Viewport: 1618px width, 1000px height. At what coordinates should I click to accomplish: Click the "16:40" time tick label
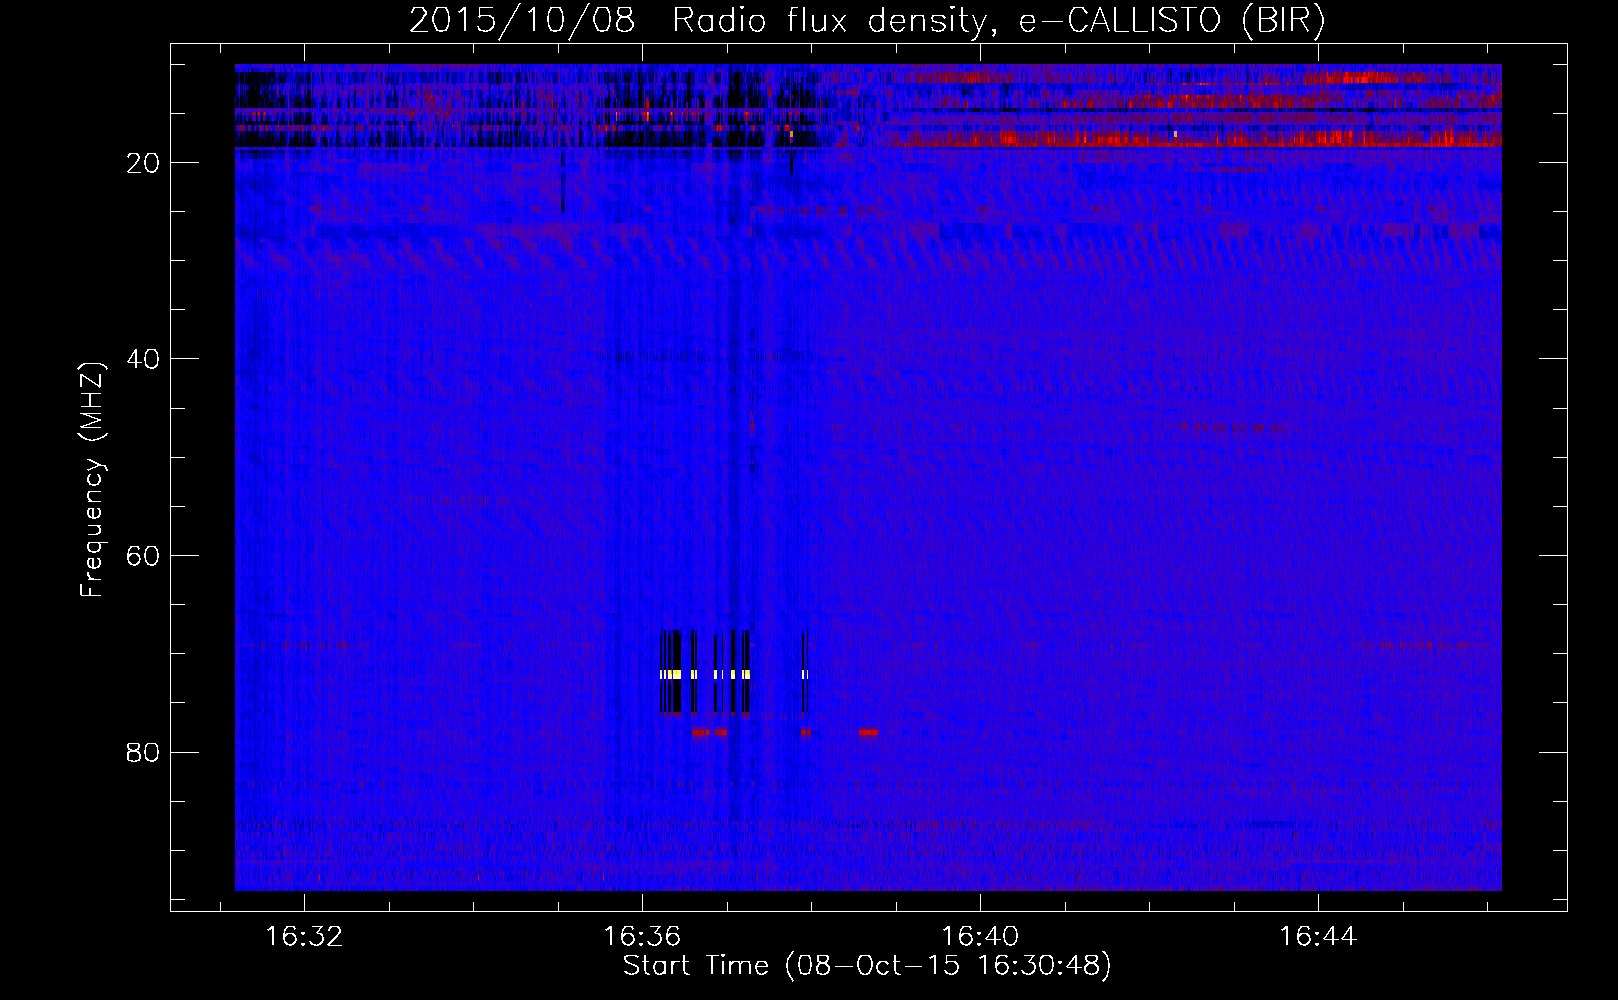point(980,936)
